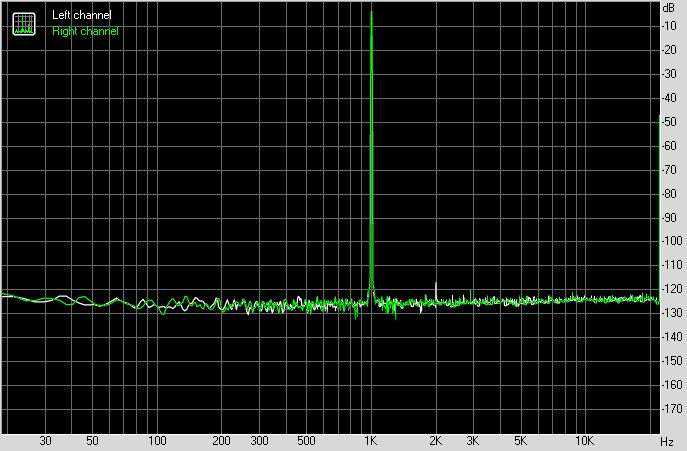Click the 100 frequency axis label

tap(157, 440)
